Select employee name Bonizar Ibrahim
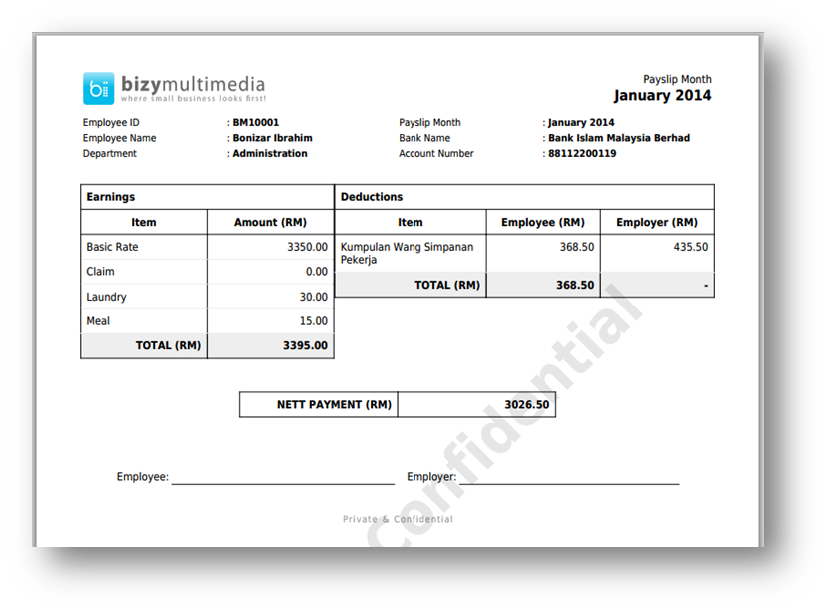 [272, 138]
